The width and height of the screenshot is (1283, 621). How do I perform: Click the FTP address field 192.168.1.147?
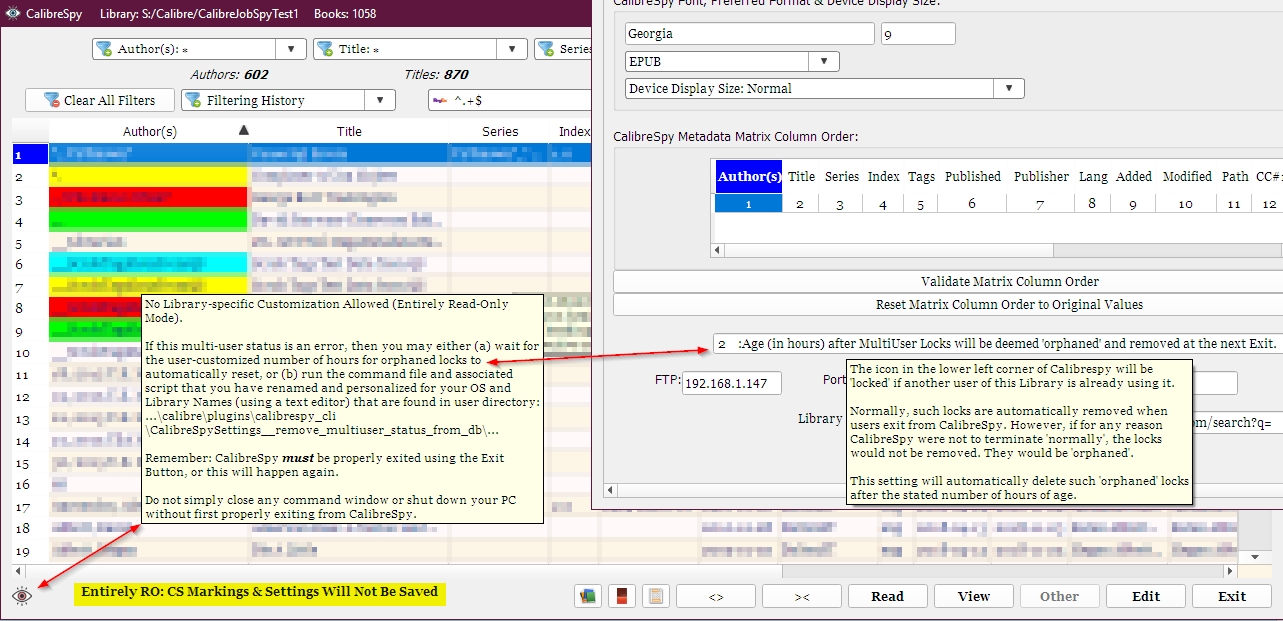pyautogui.click(x=732, y=383)
